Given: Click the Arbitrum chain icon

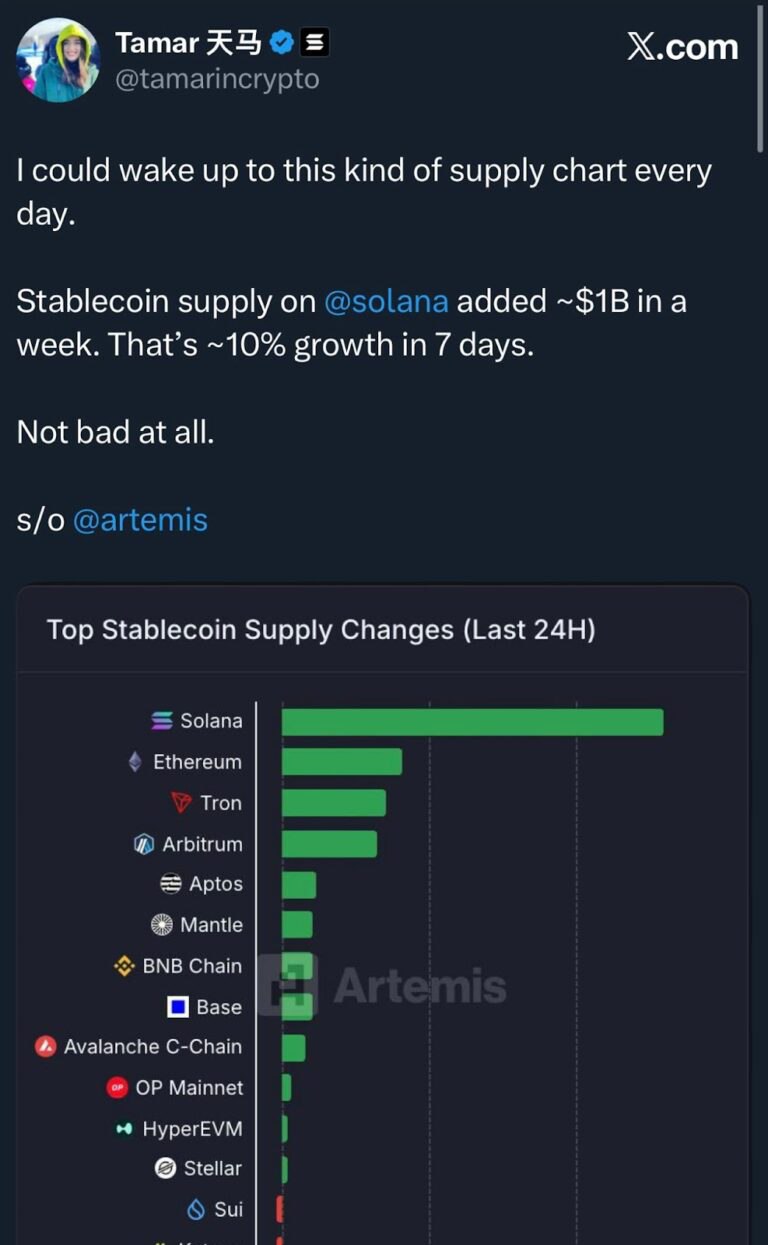Looking at the screenshot, I should pyautogui.click(x=144, y=844).
